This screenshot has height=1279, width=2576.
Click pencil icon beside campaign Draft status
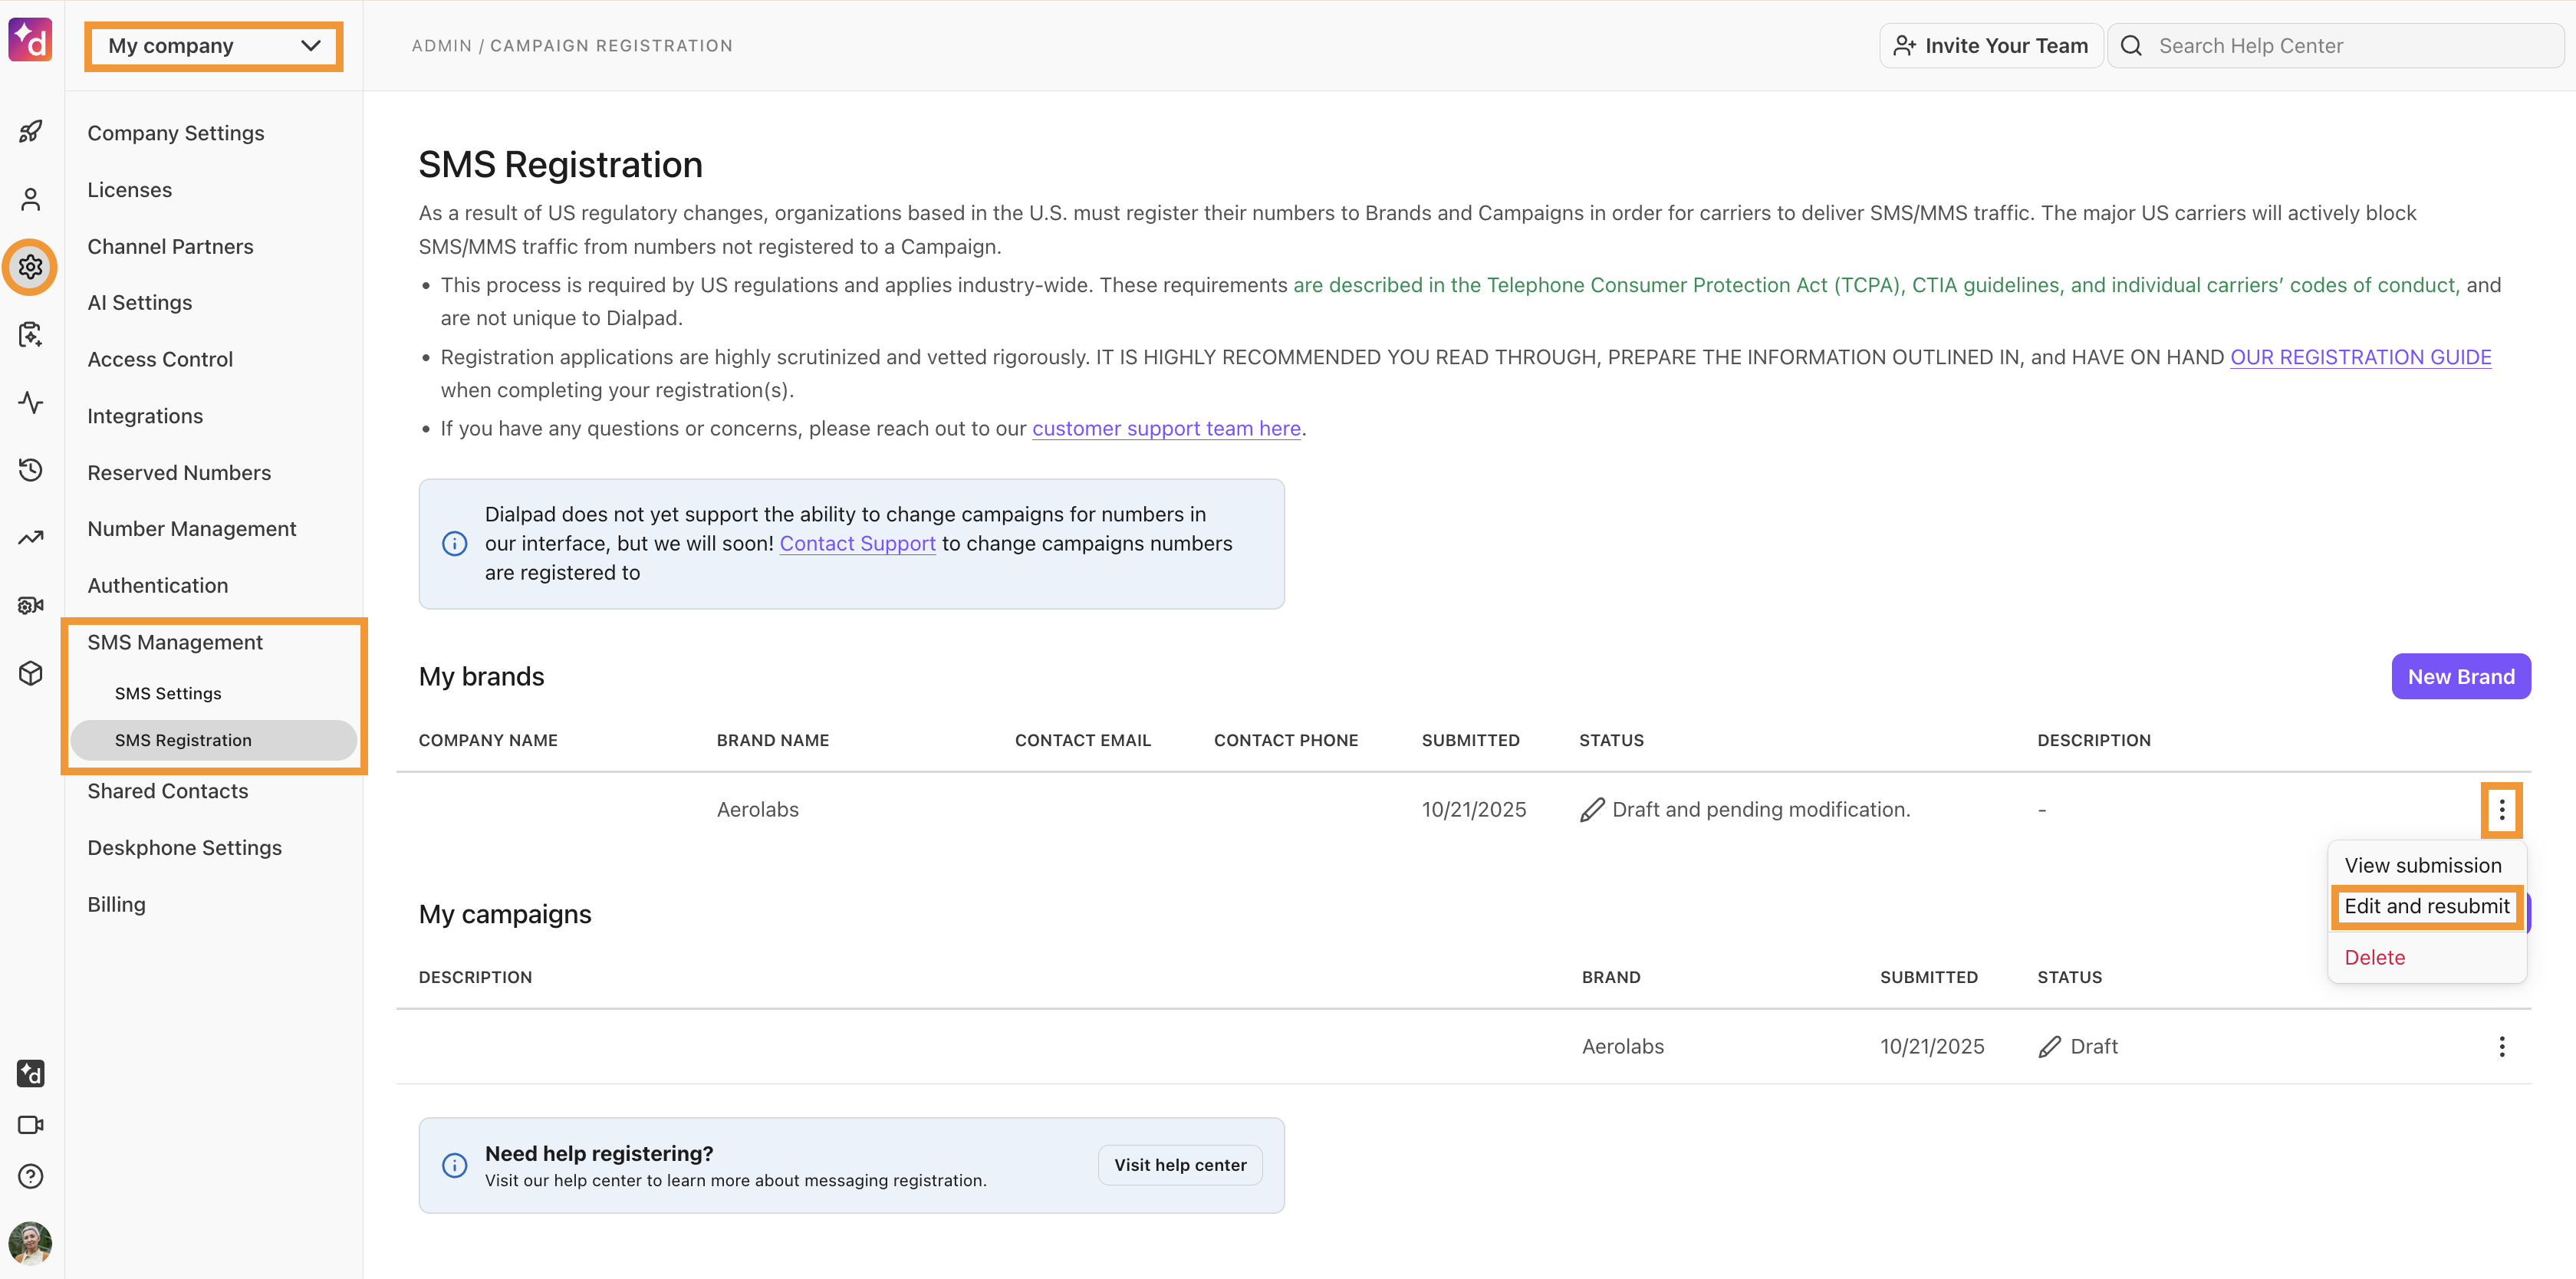pyautogui.click(x=2049, y=1046)
